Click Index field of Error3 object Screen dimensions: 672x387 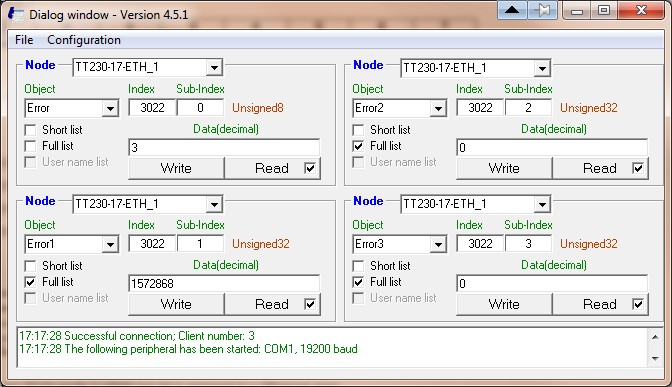point(480,244)
